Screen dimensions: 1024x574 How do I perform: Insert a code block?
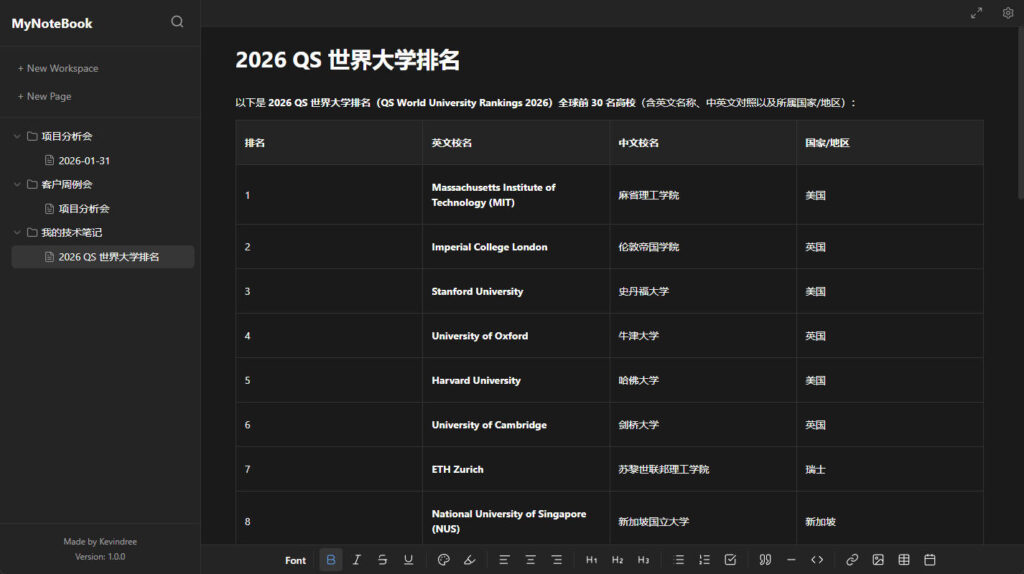coord(817,560)
